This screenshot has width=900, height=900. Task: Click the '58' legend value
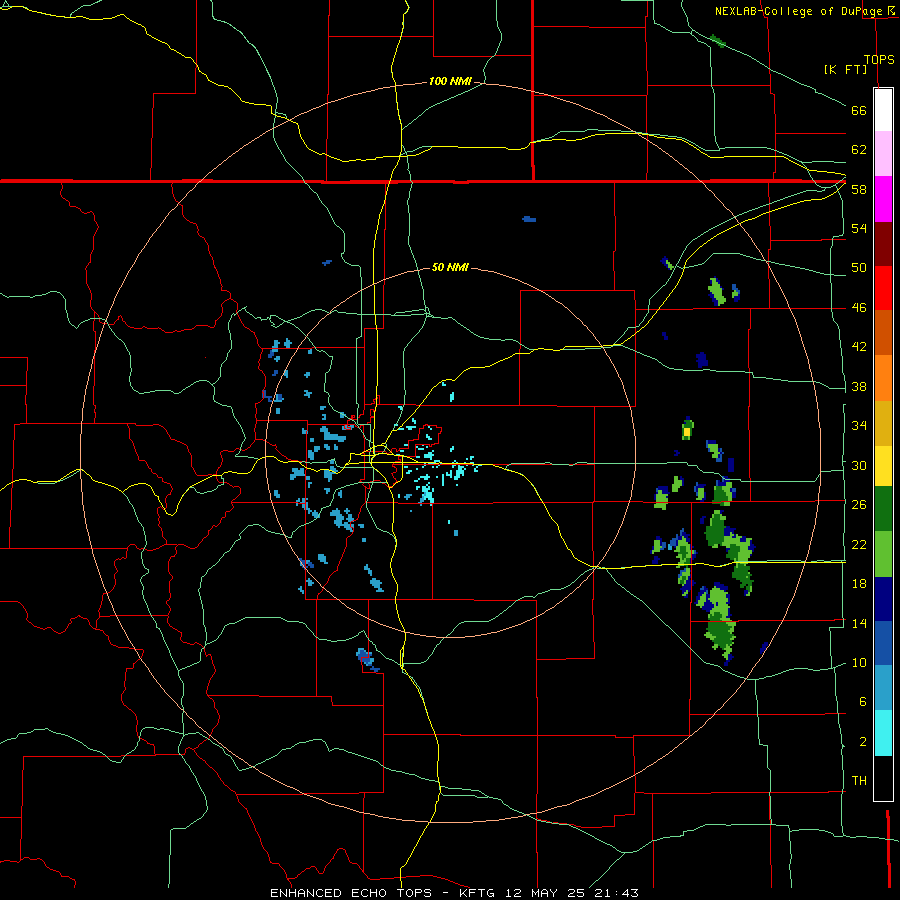859,189
